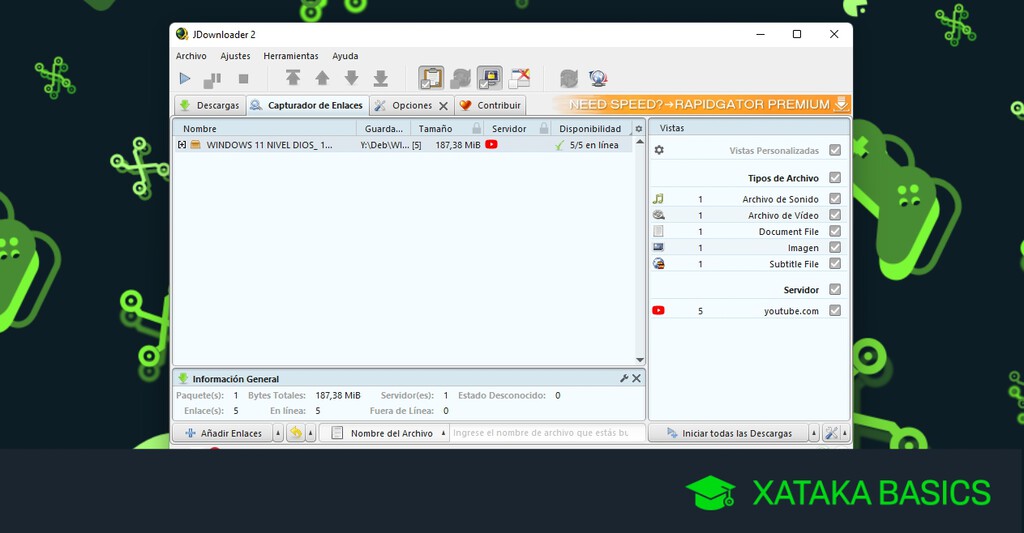Click the YouTube server icon in package row
Screen dimensions: 1024x533
click(491, 144)
